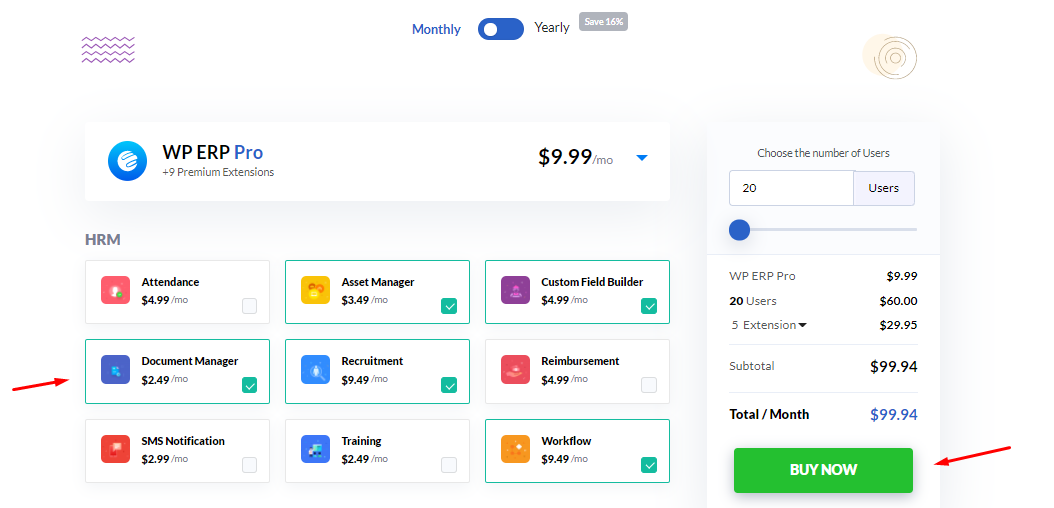The height and width of the screenshot is (508, 1054).
Task: Click the number of users input field
Action: click(790, 188)
